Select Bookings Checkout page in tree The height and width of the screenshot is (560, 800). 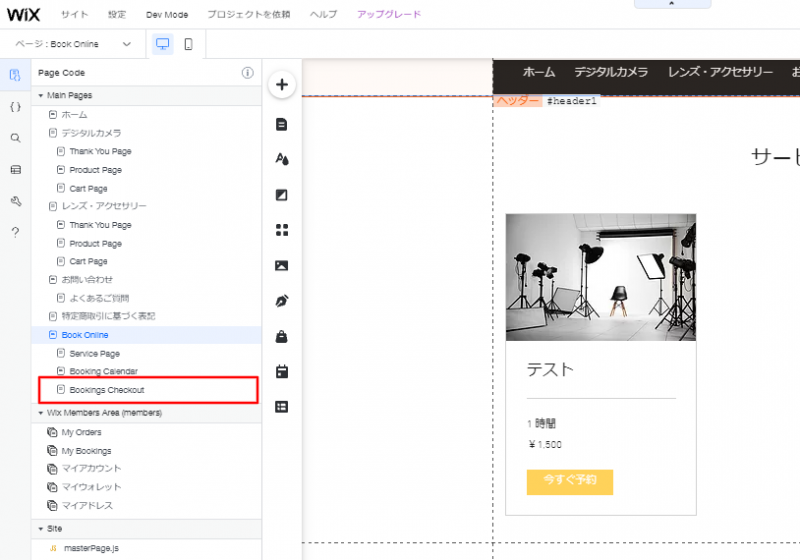(x=107, y=389)
